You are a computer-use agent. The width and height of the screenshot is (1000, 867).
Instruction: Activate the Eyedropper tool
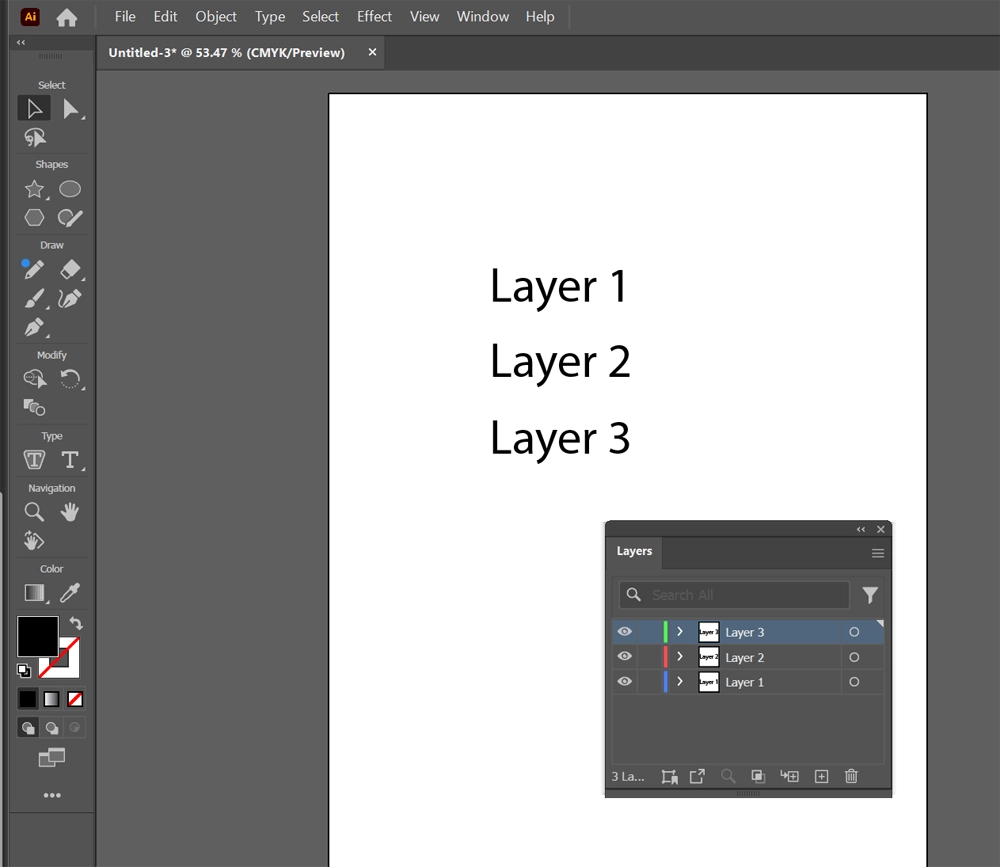coord(70,593)
